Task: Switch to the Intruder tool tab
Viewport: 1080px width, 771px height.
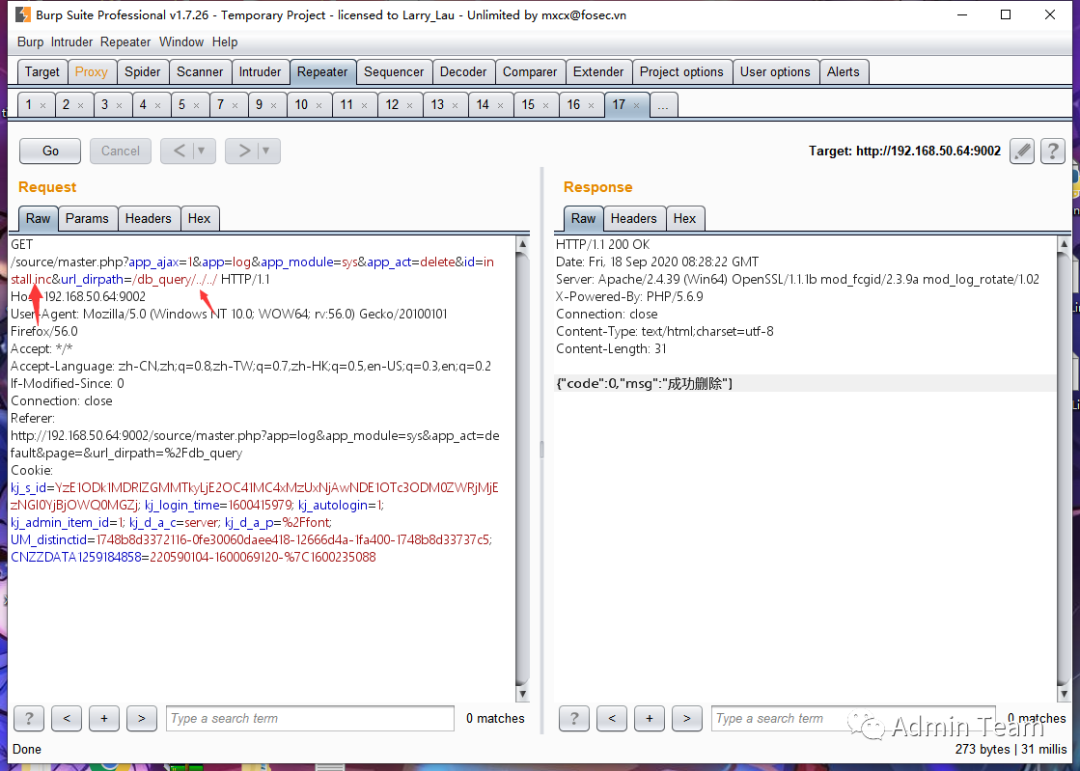Action: pos(260,72)
